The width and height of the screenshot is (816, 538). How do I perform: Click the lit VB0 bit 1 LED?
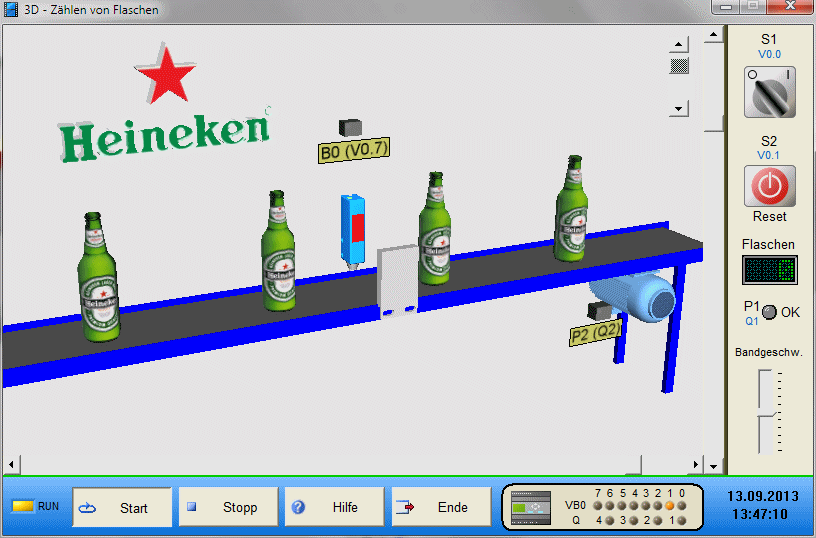click(670, 505)
